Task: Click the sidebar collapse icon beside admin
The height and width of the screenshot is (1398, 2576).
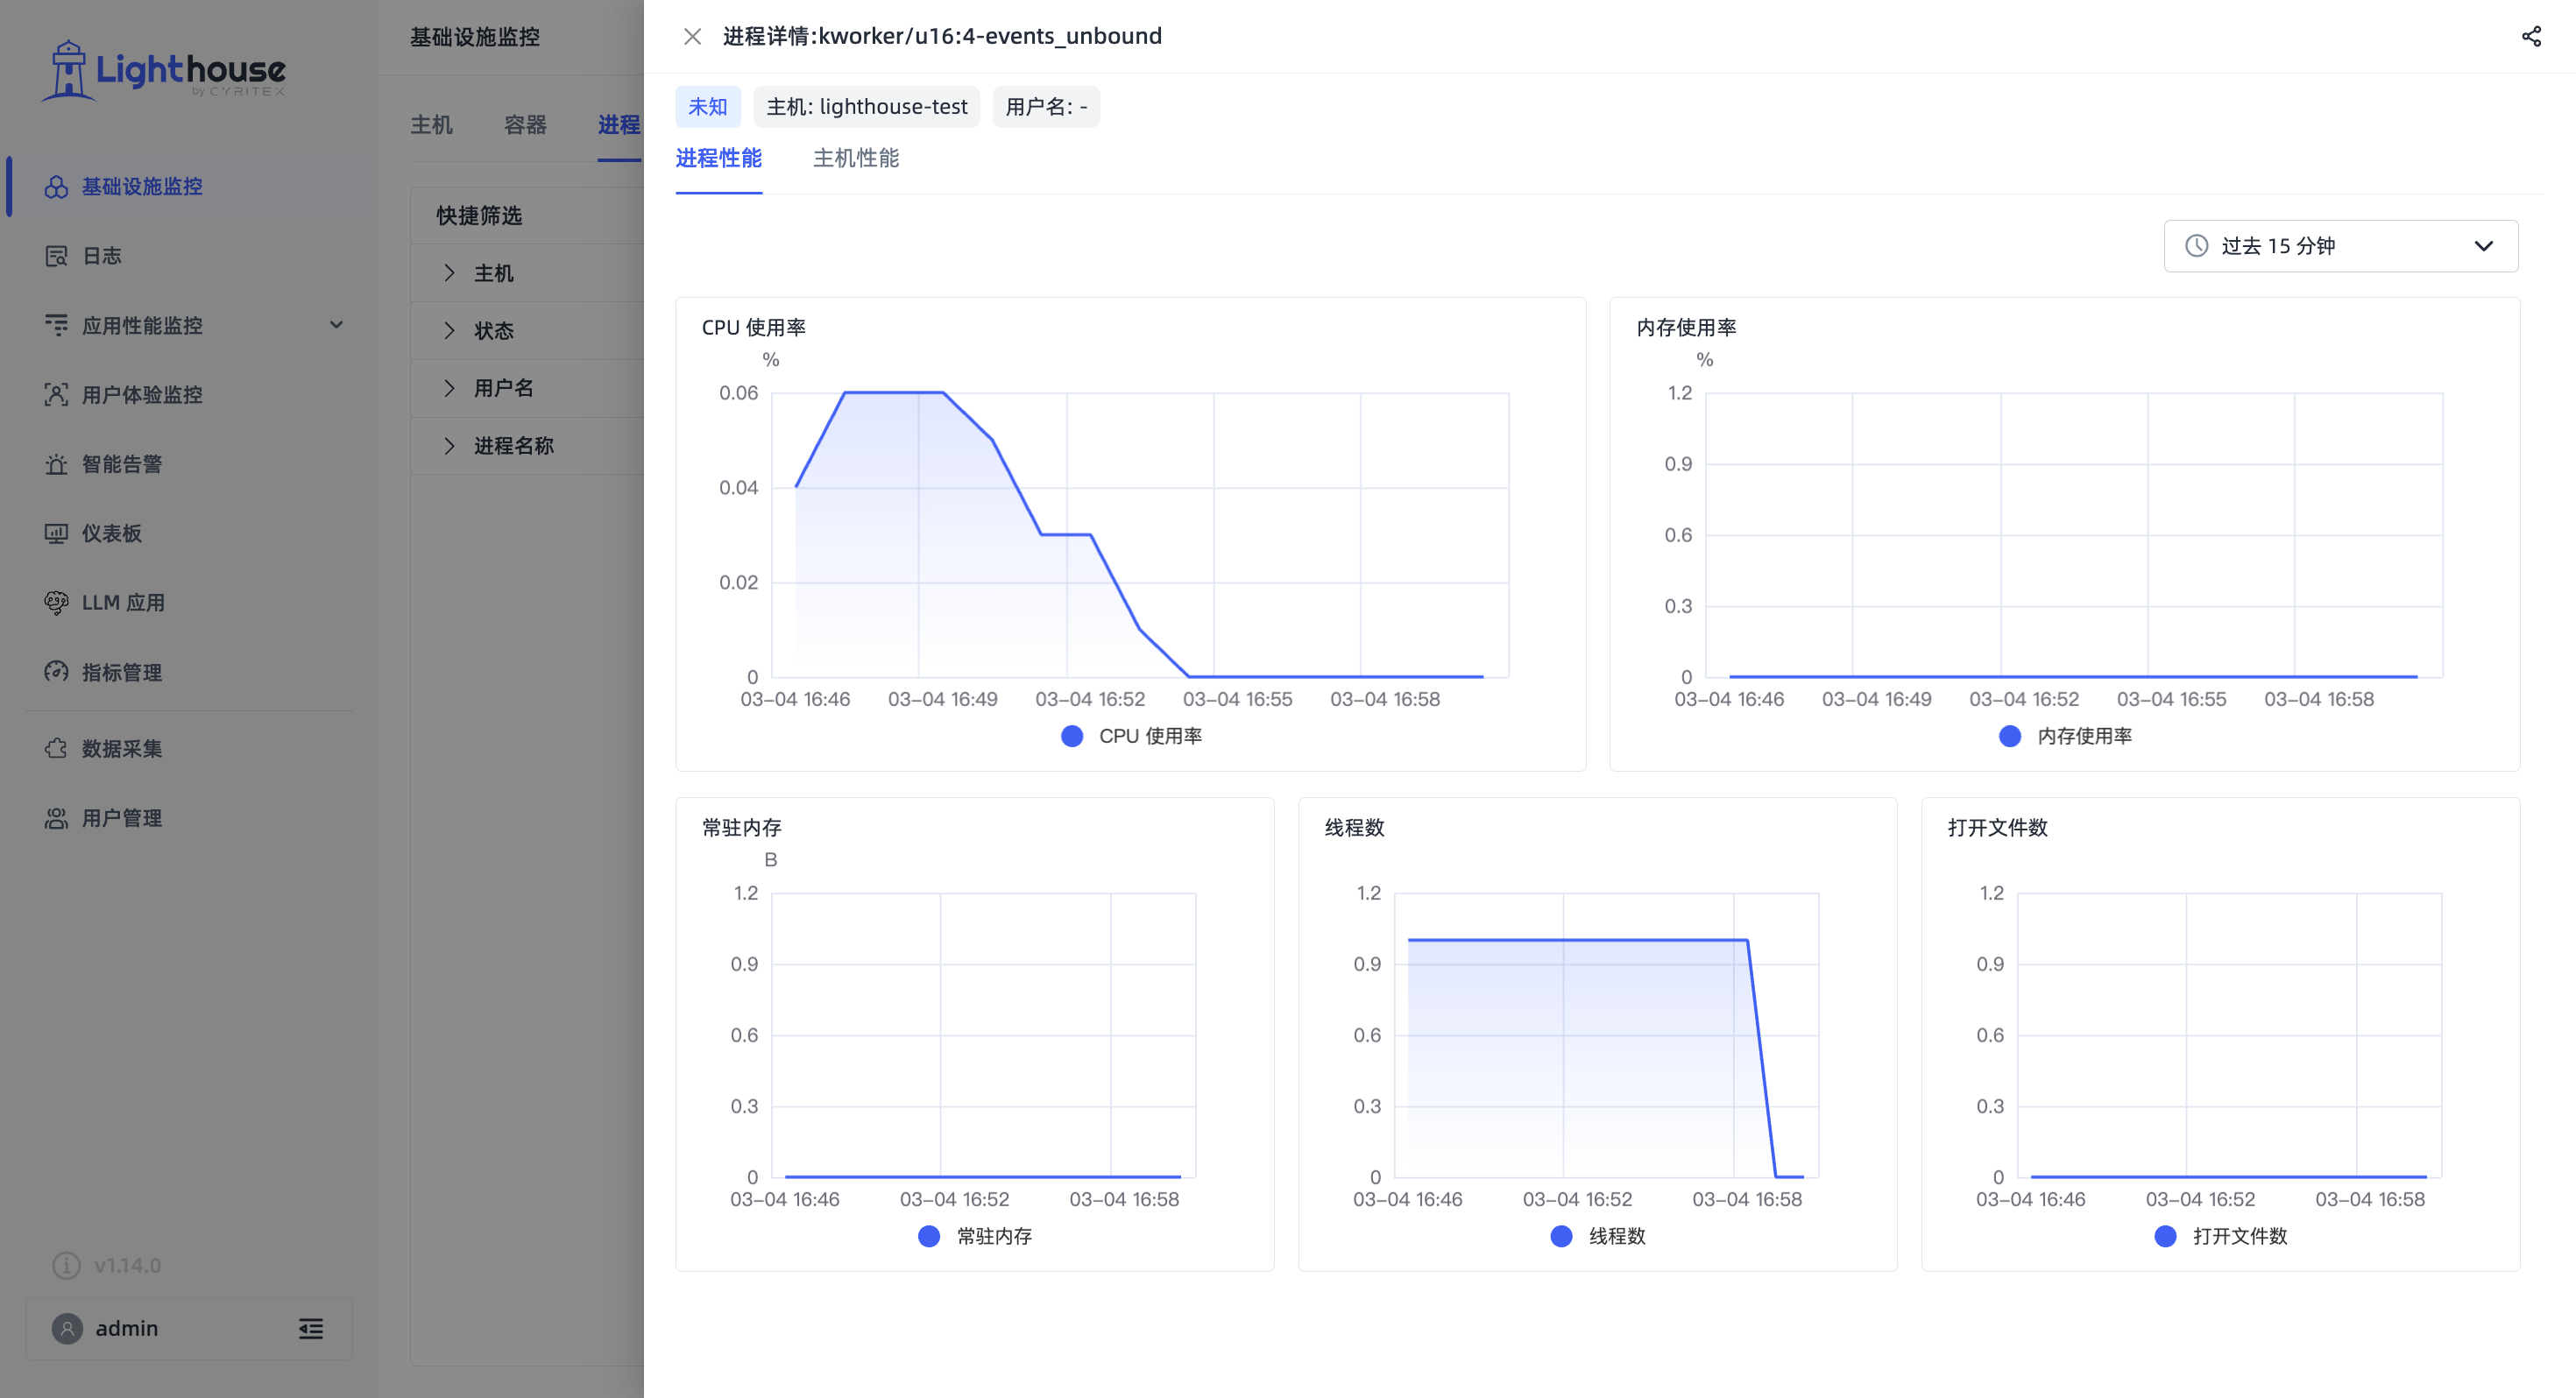Action: click(x=311, y=1328)
